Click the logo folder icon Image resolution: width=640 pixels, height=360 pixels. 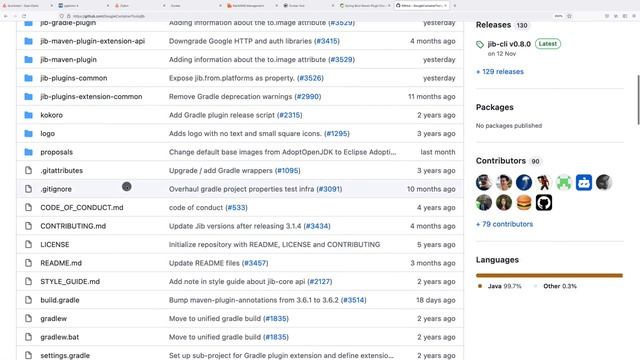[x=28, y=133]
